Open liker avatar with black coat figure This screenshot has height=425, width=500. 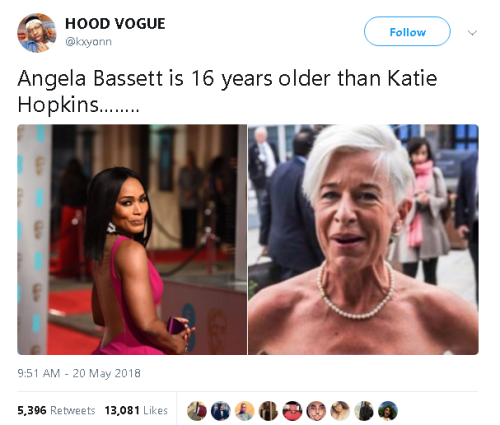364,411
